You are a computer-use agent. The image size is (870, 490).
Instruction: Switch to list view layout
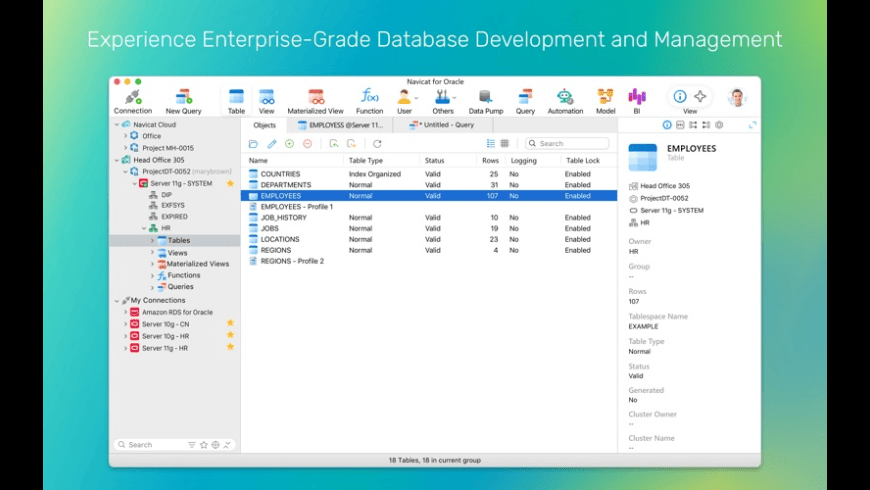click(x=490, y=143)
